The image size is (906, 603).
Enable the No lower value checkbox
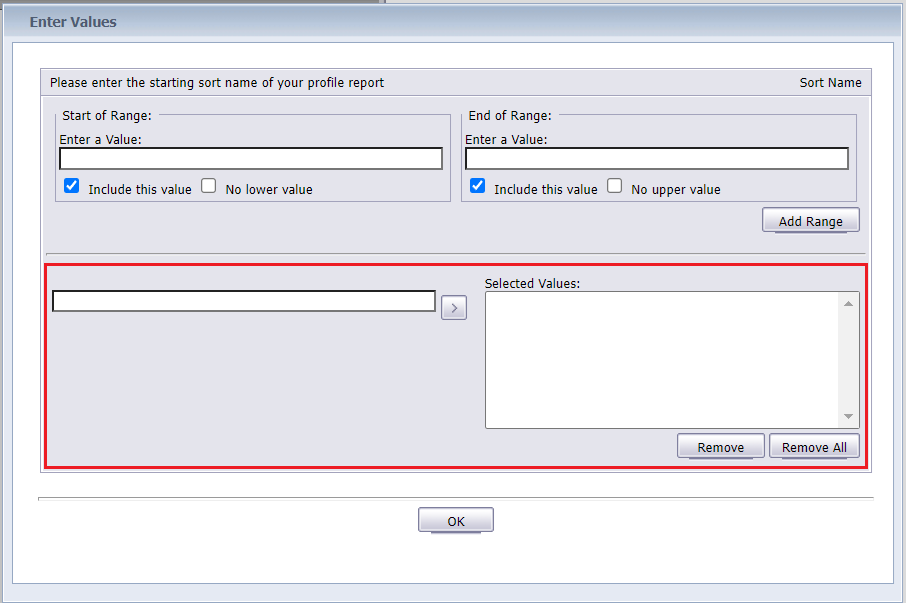[209, 186]
